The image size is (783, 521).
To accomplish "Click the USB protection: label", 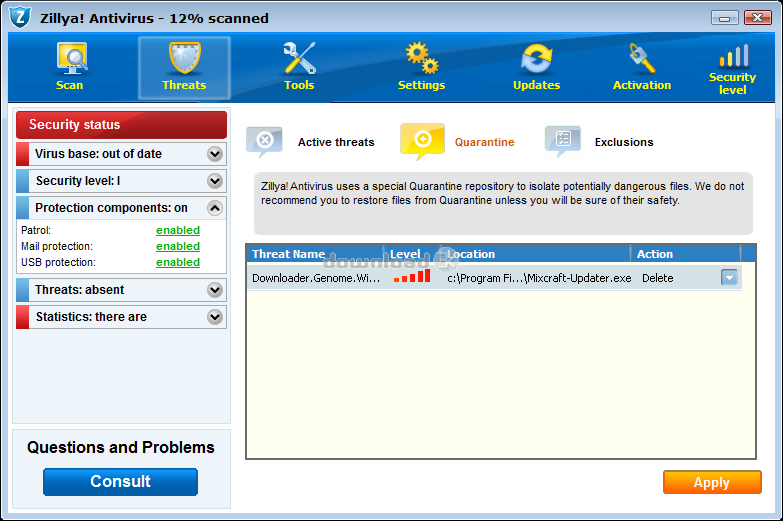I will point(58,262).
